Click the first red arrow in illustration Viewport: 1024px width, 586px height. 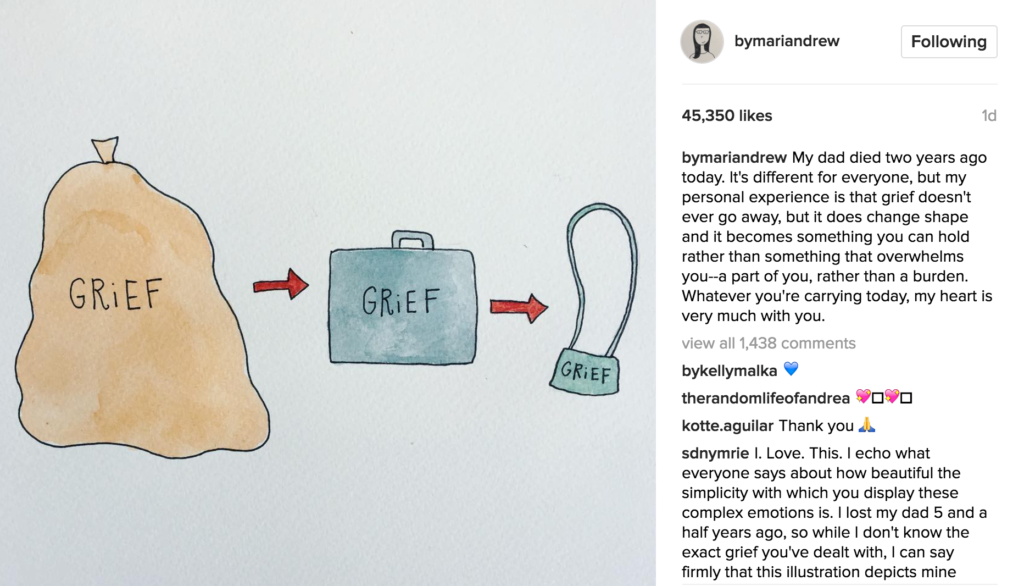tap(281, 284)
